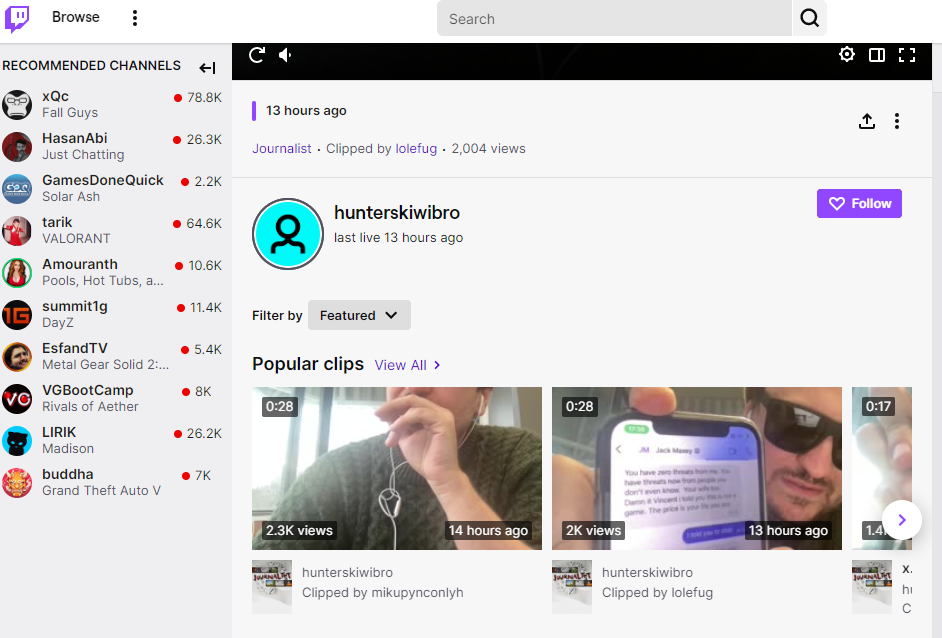Viewport: 942px width, 638px height.
Task: Open hunterskiwibro channel name heading
Action: [397, 213]
